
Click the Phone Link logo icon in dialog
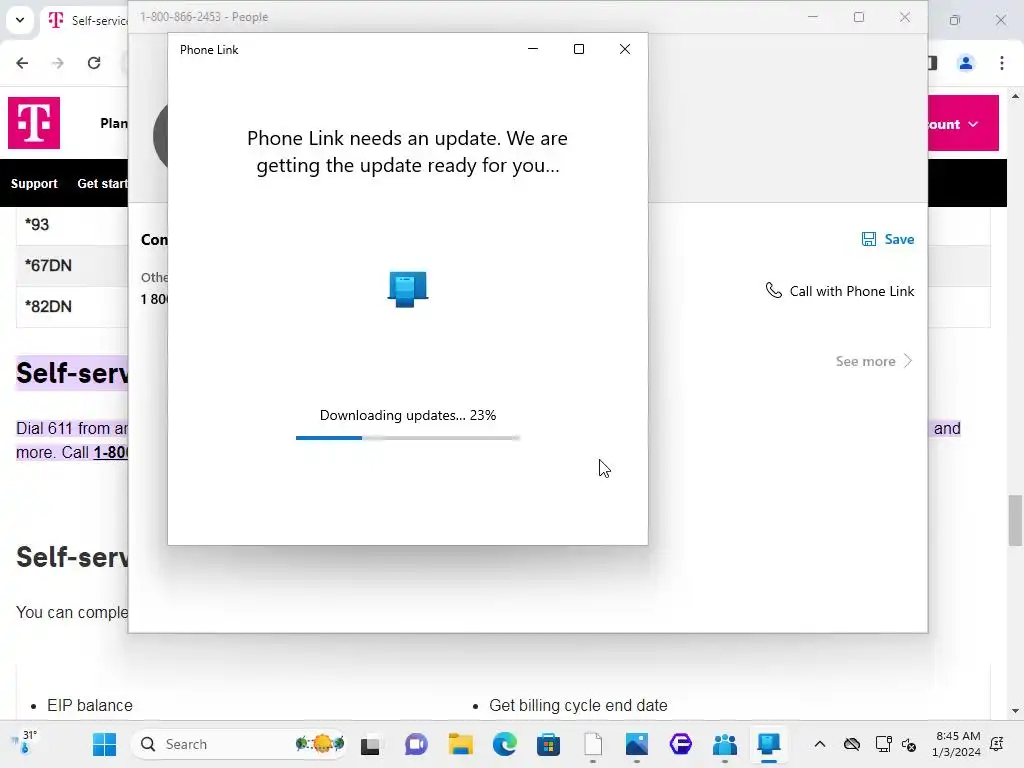tap(408, 289)
